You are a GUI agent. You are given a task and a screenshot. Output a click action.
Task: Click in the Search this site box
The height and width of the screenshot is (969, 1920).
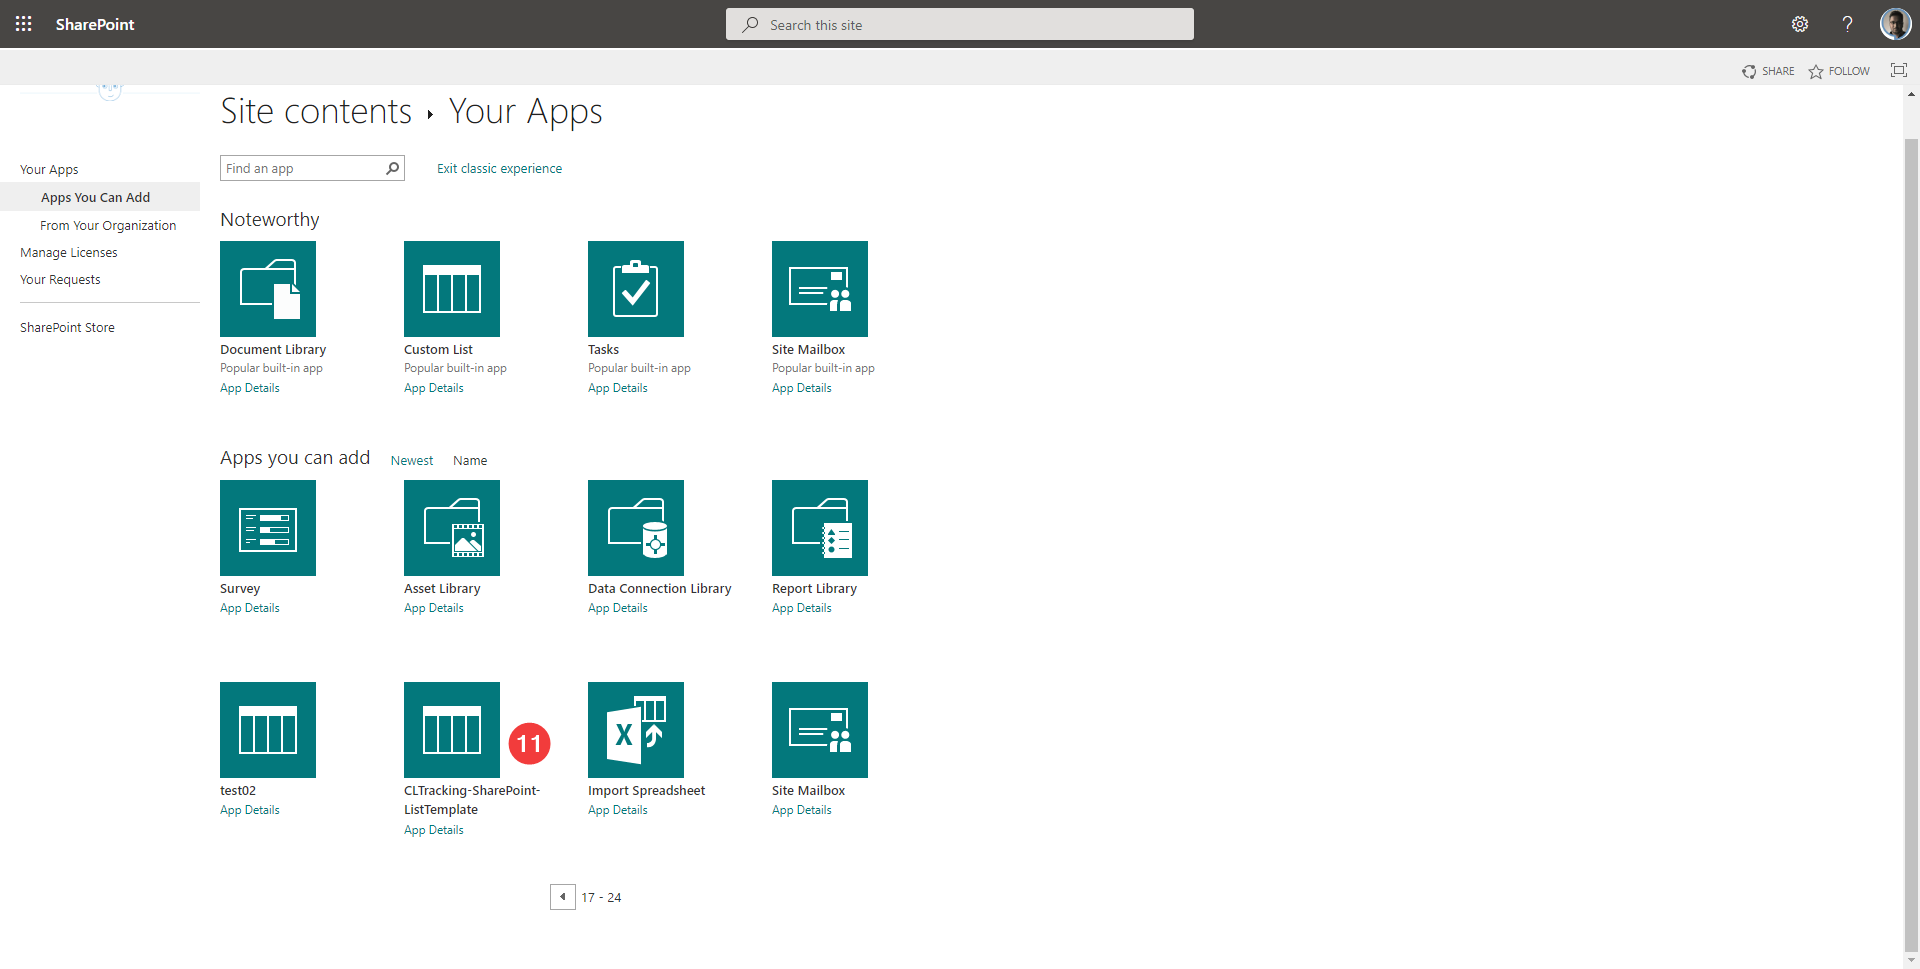(x=960, y=24)
